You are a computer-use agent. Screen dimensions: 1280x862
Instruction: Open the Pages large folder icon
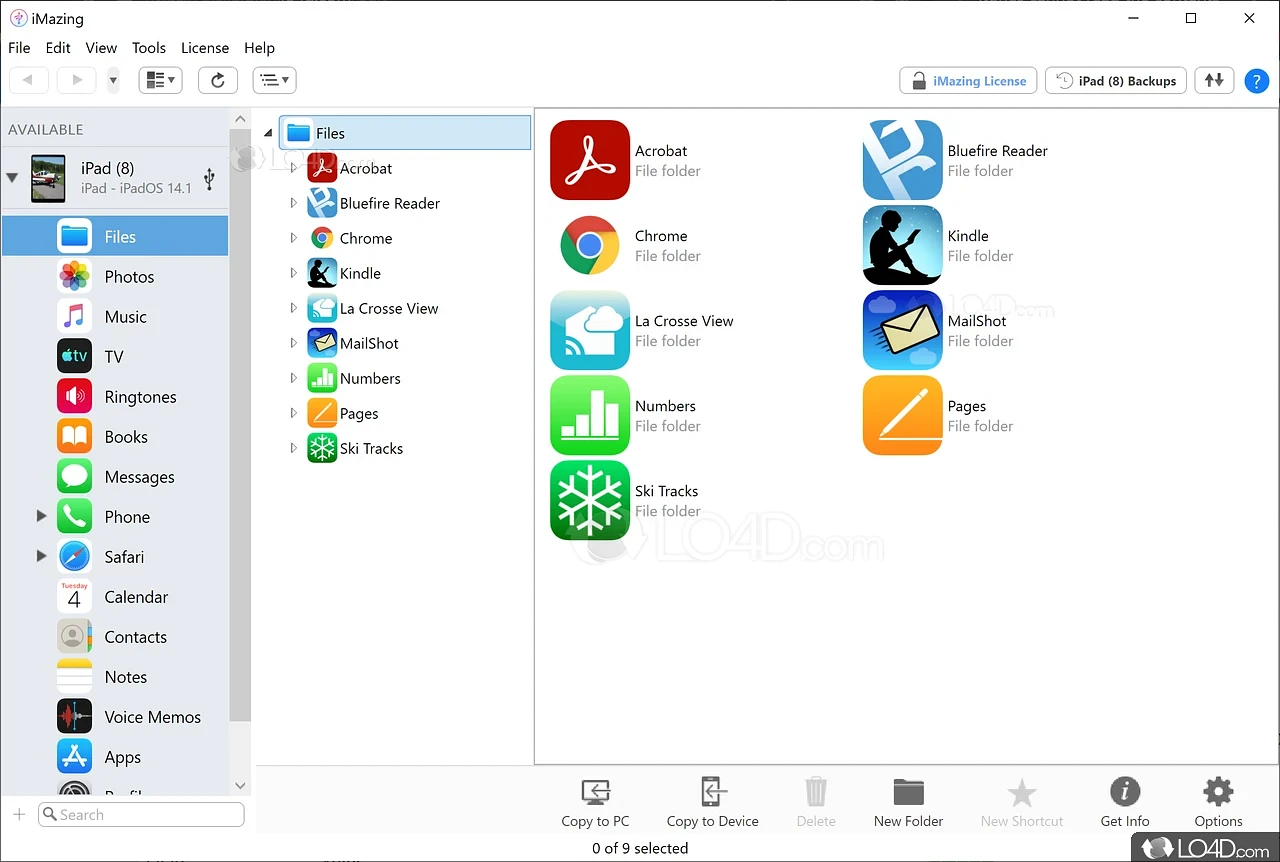(903, 415)
